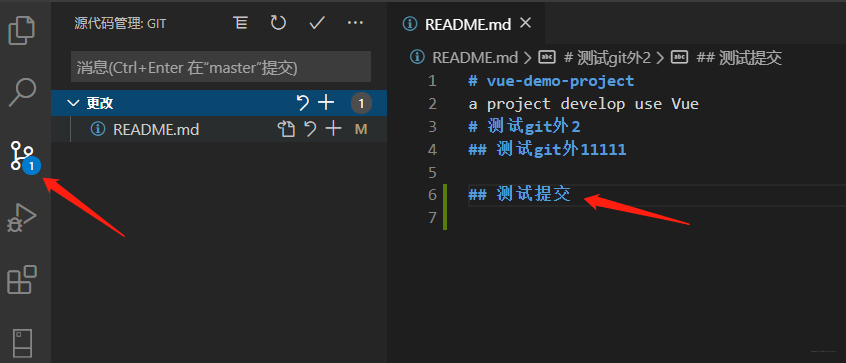Viewport: 846px width, 363px height.
Task: Click the green change marker beside line 6
Action: (x=445, y=207)
